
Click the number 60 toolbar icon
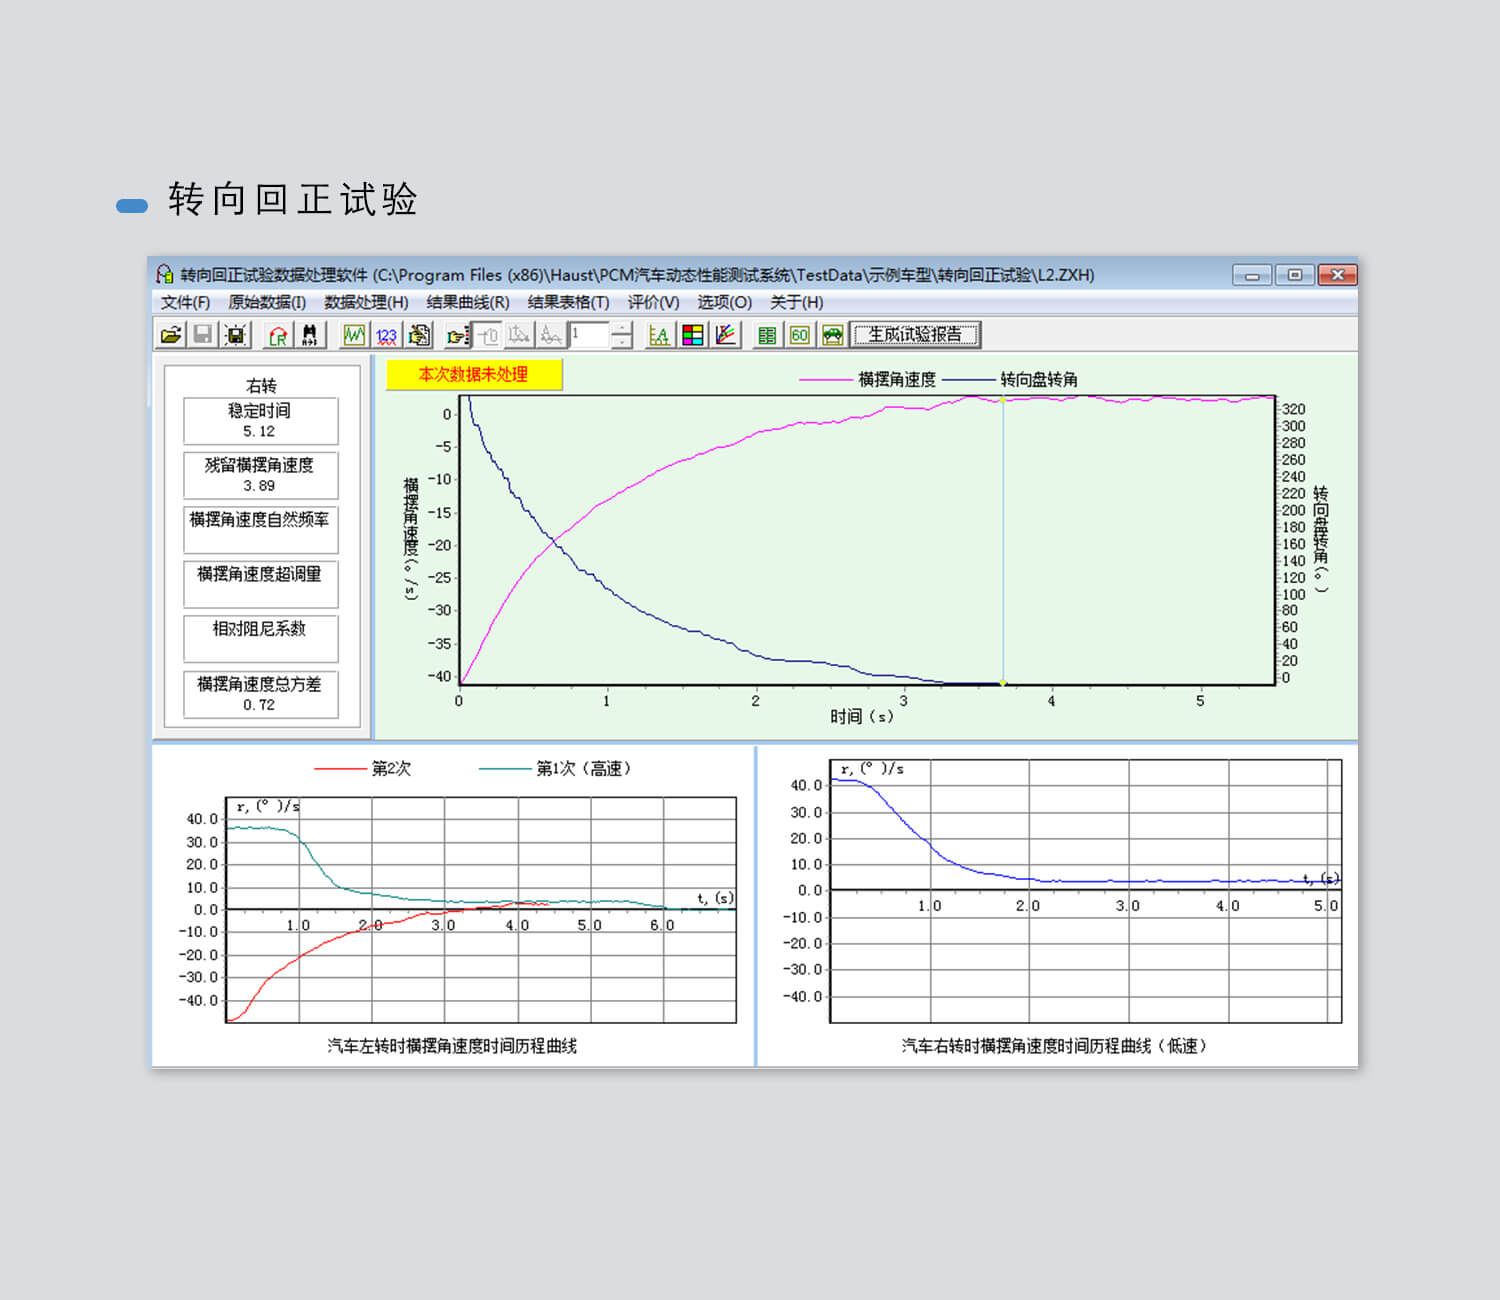tap(799, 335)
